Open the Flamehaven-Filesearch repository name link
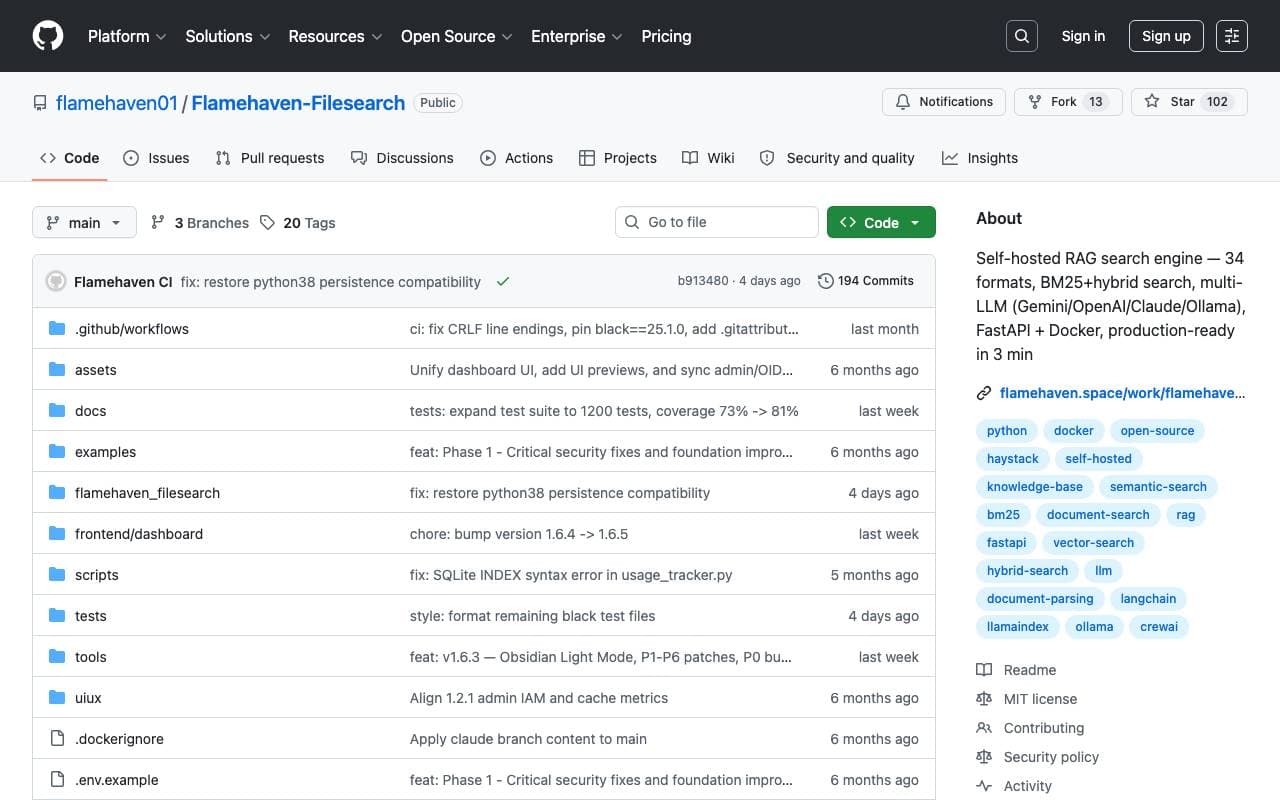 [298, 103]
